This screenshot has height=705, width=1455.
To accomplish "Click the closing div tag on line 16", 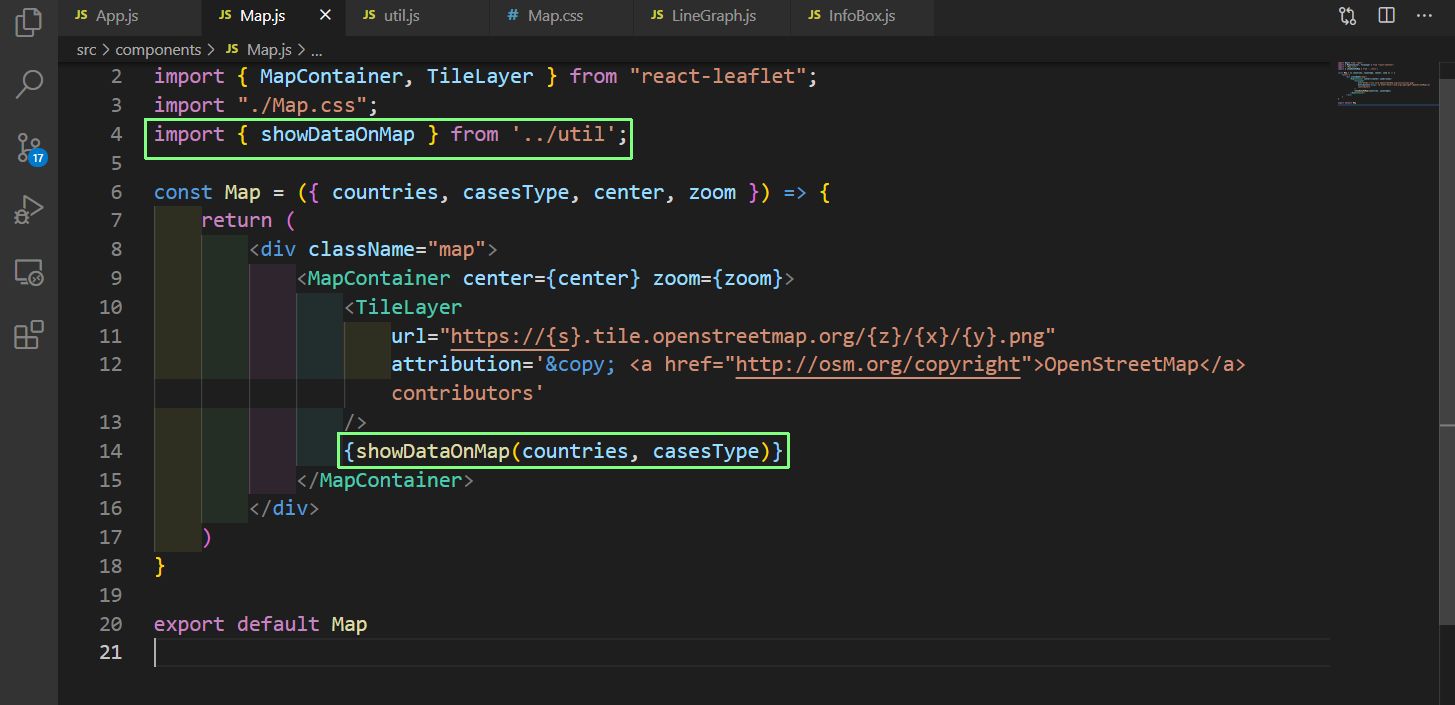I will [x=284, y=508].
